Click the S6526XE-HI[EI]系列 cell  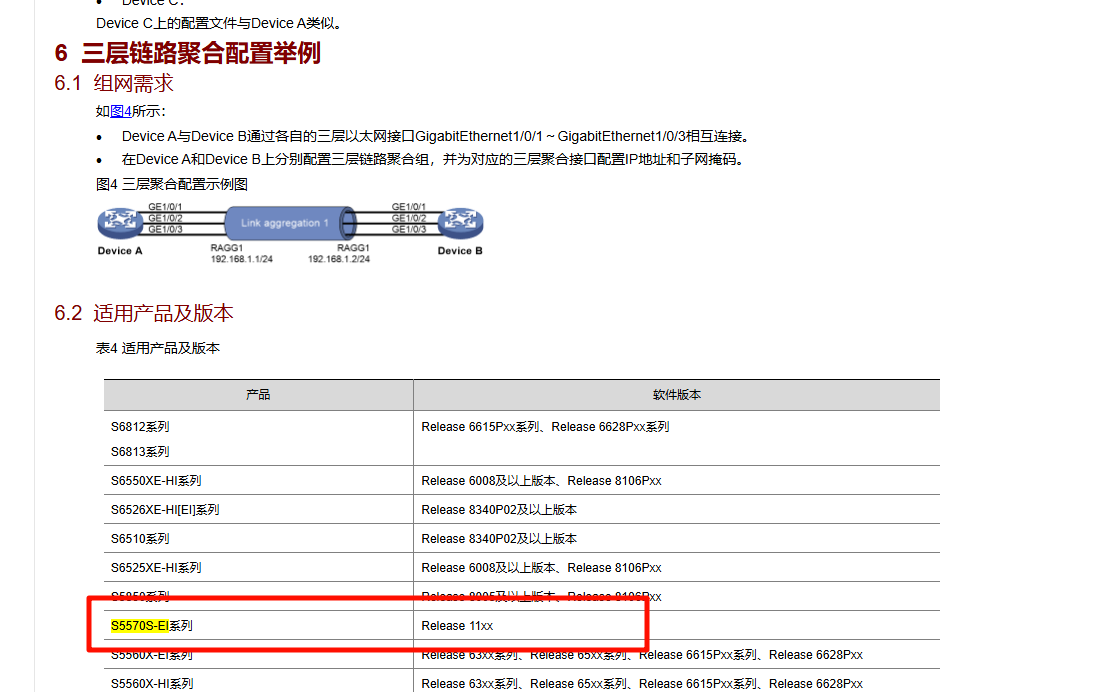(165, 510)
